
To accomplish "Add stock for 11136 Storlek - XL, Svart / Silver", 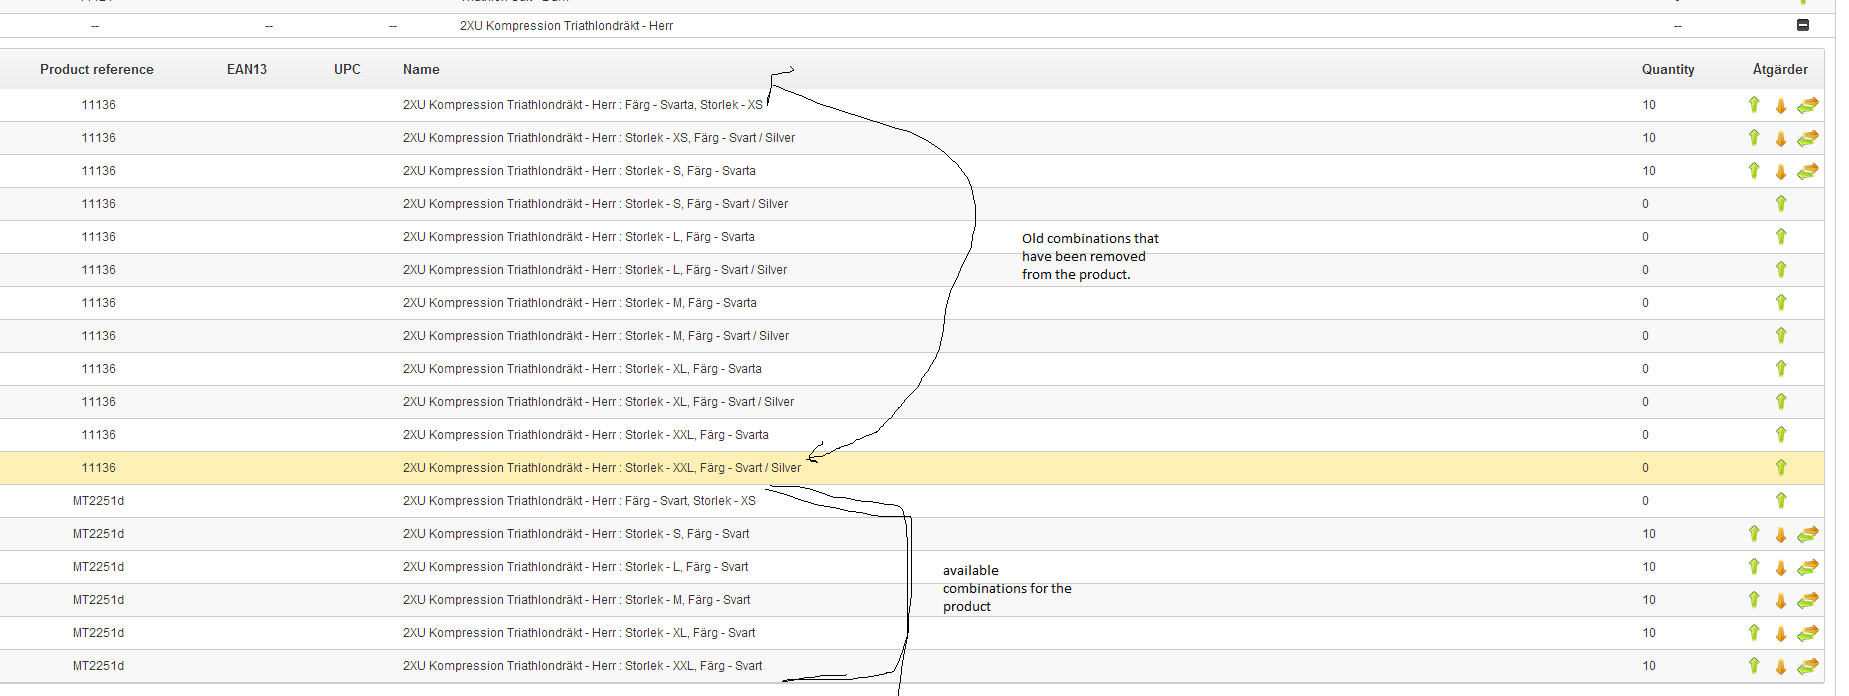I will click(1781, 401).
